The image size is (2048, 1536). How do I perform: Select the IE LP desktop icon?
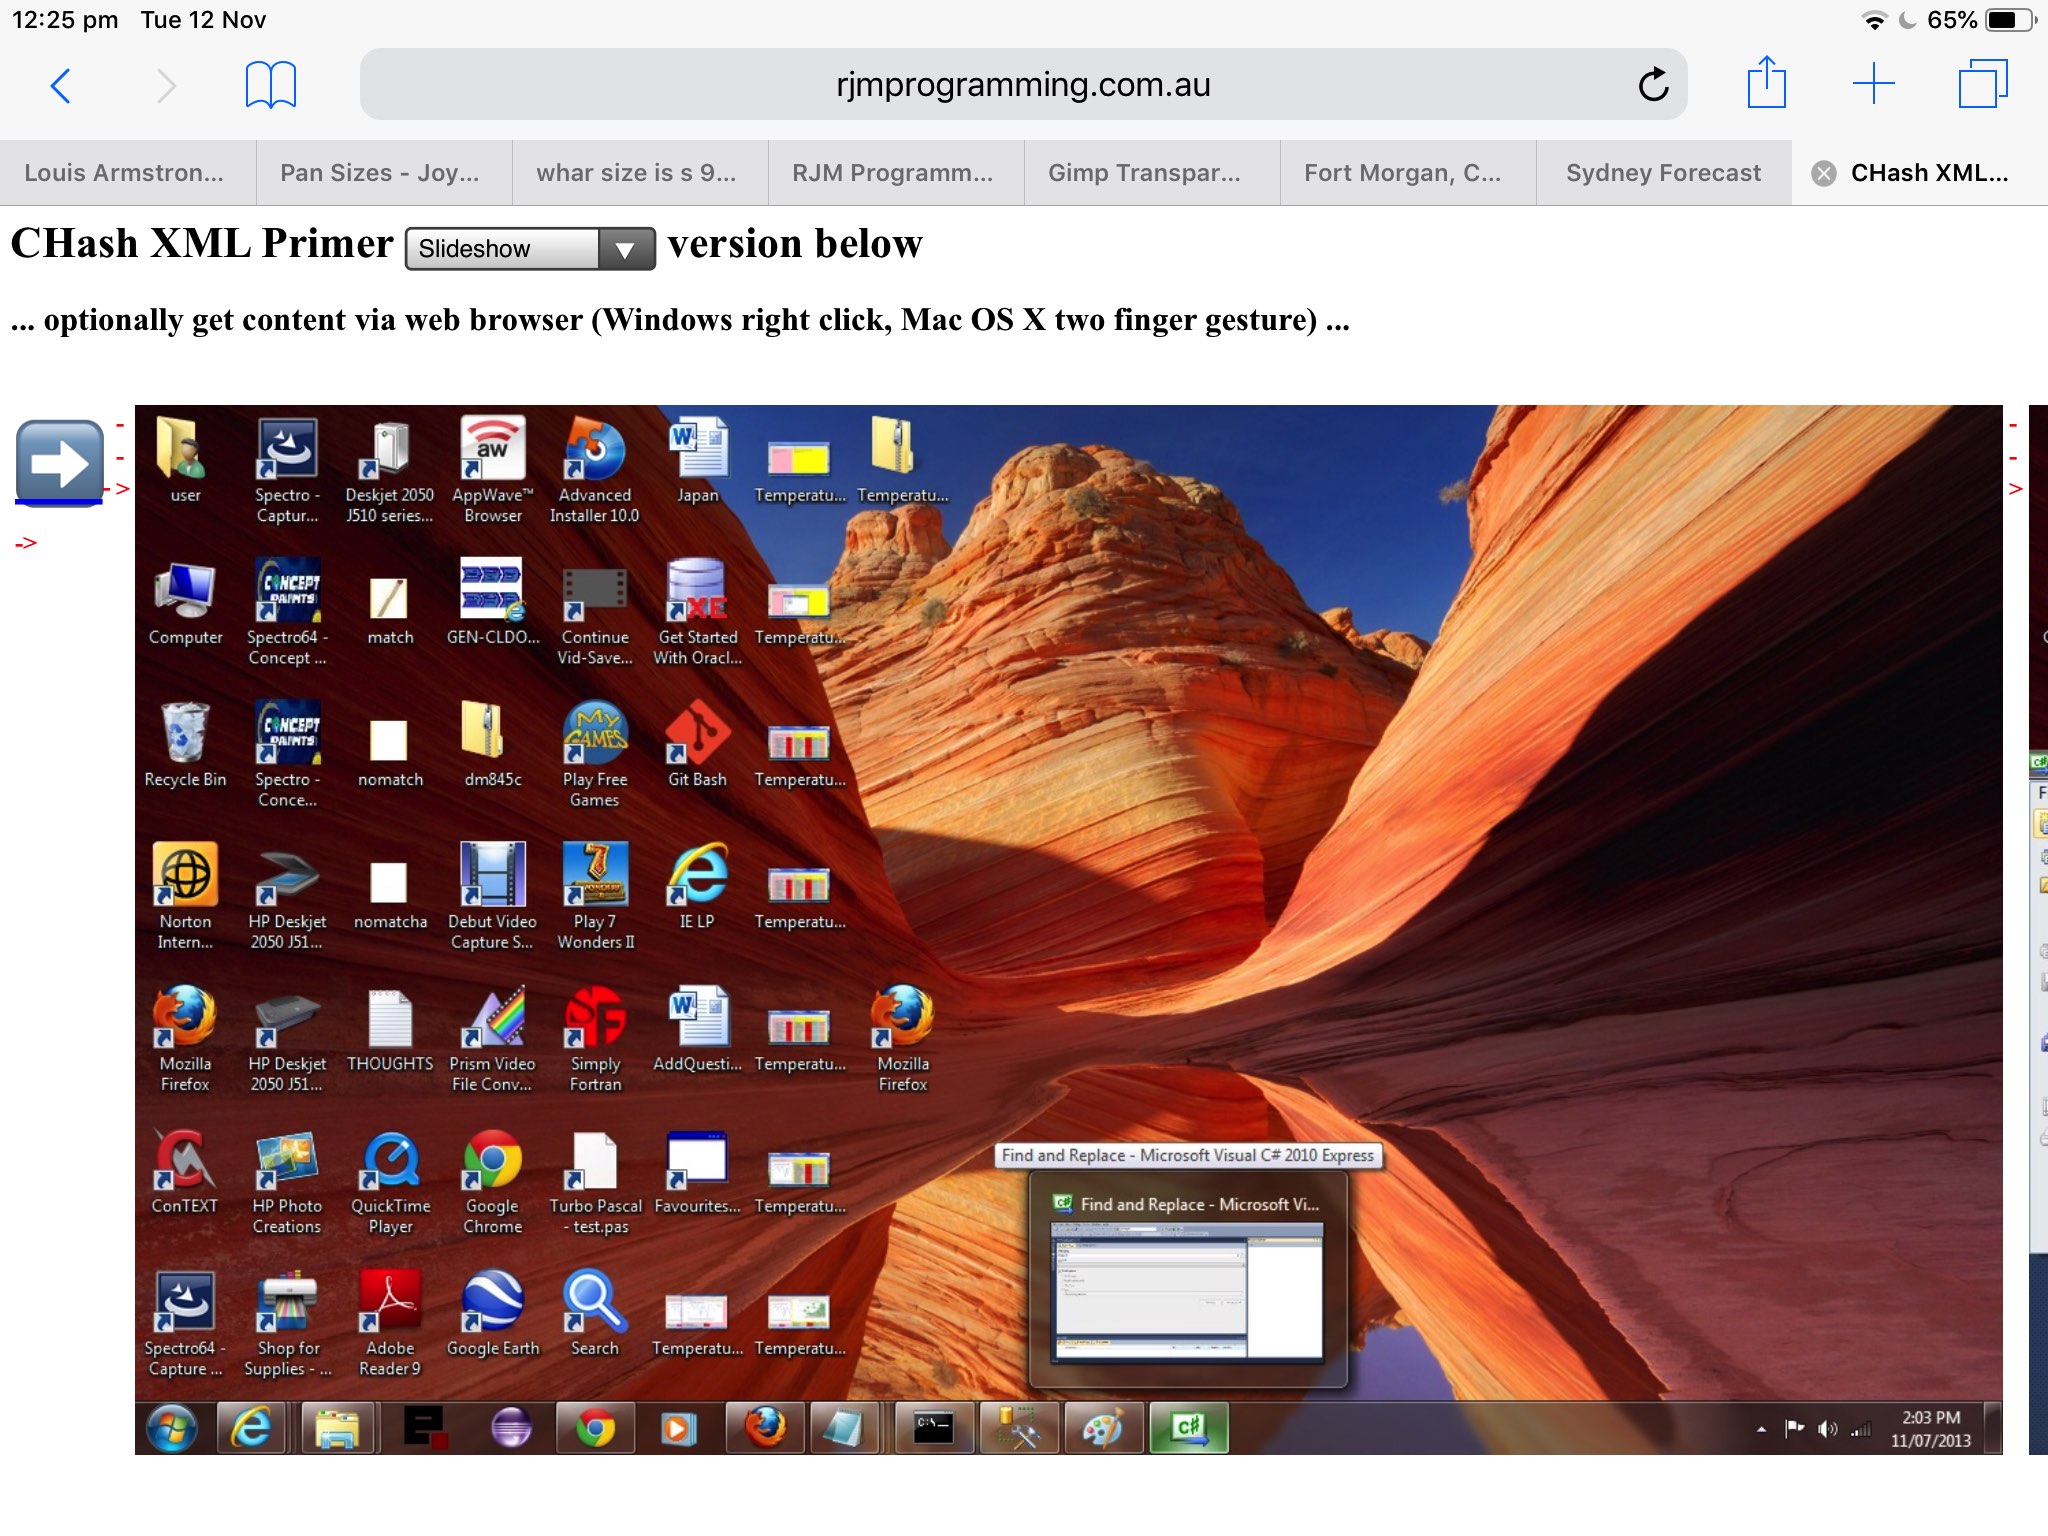pyautogui.click(x=698, y=888)
